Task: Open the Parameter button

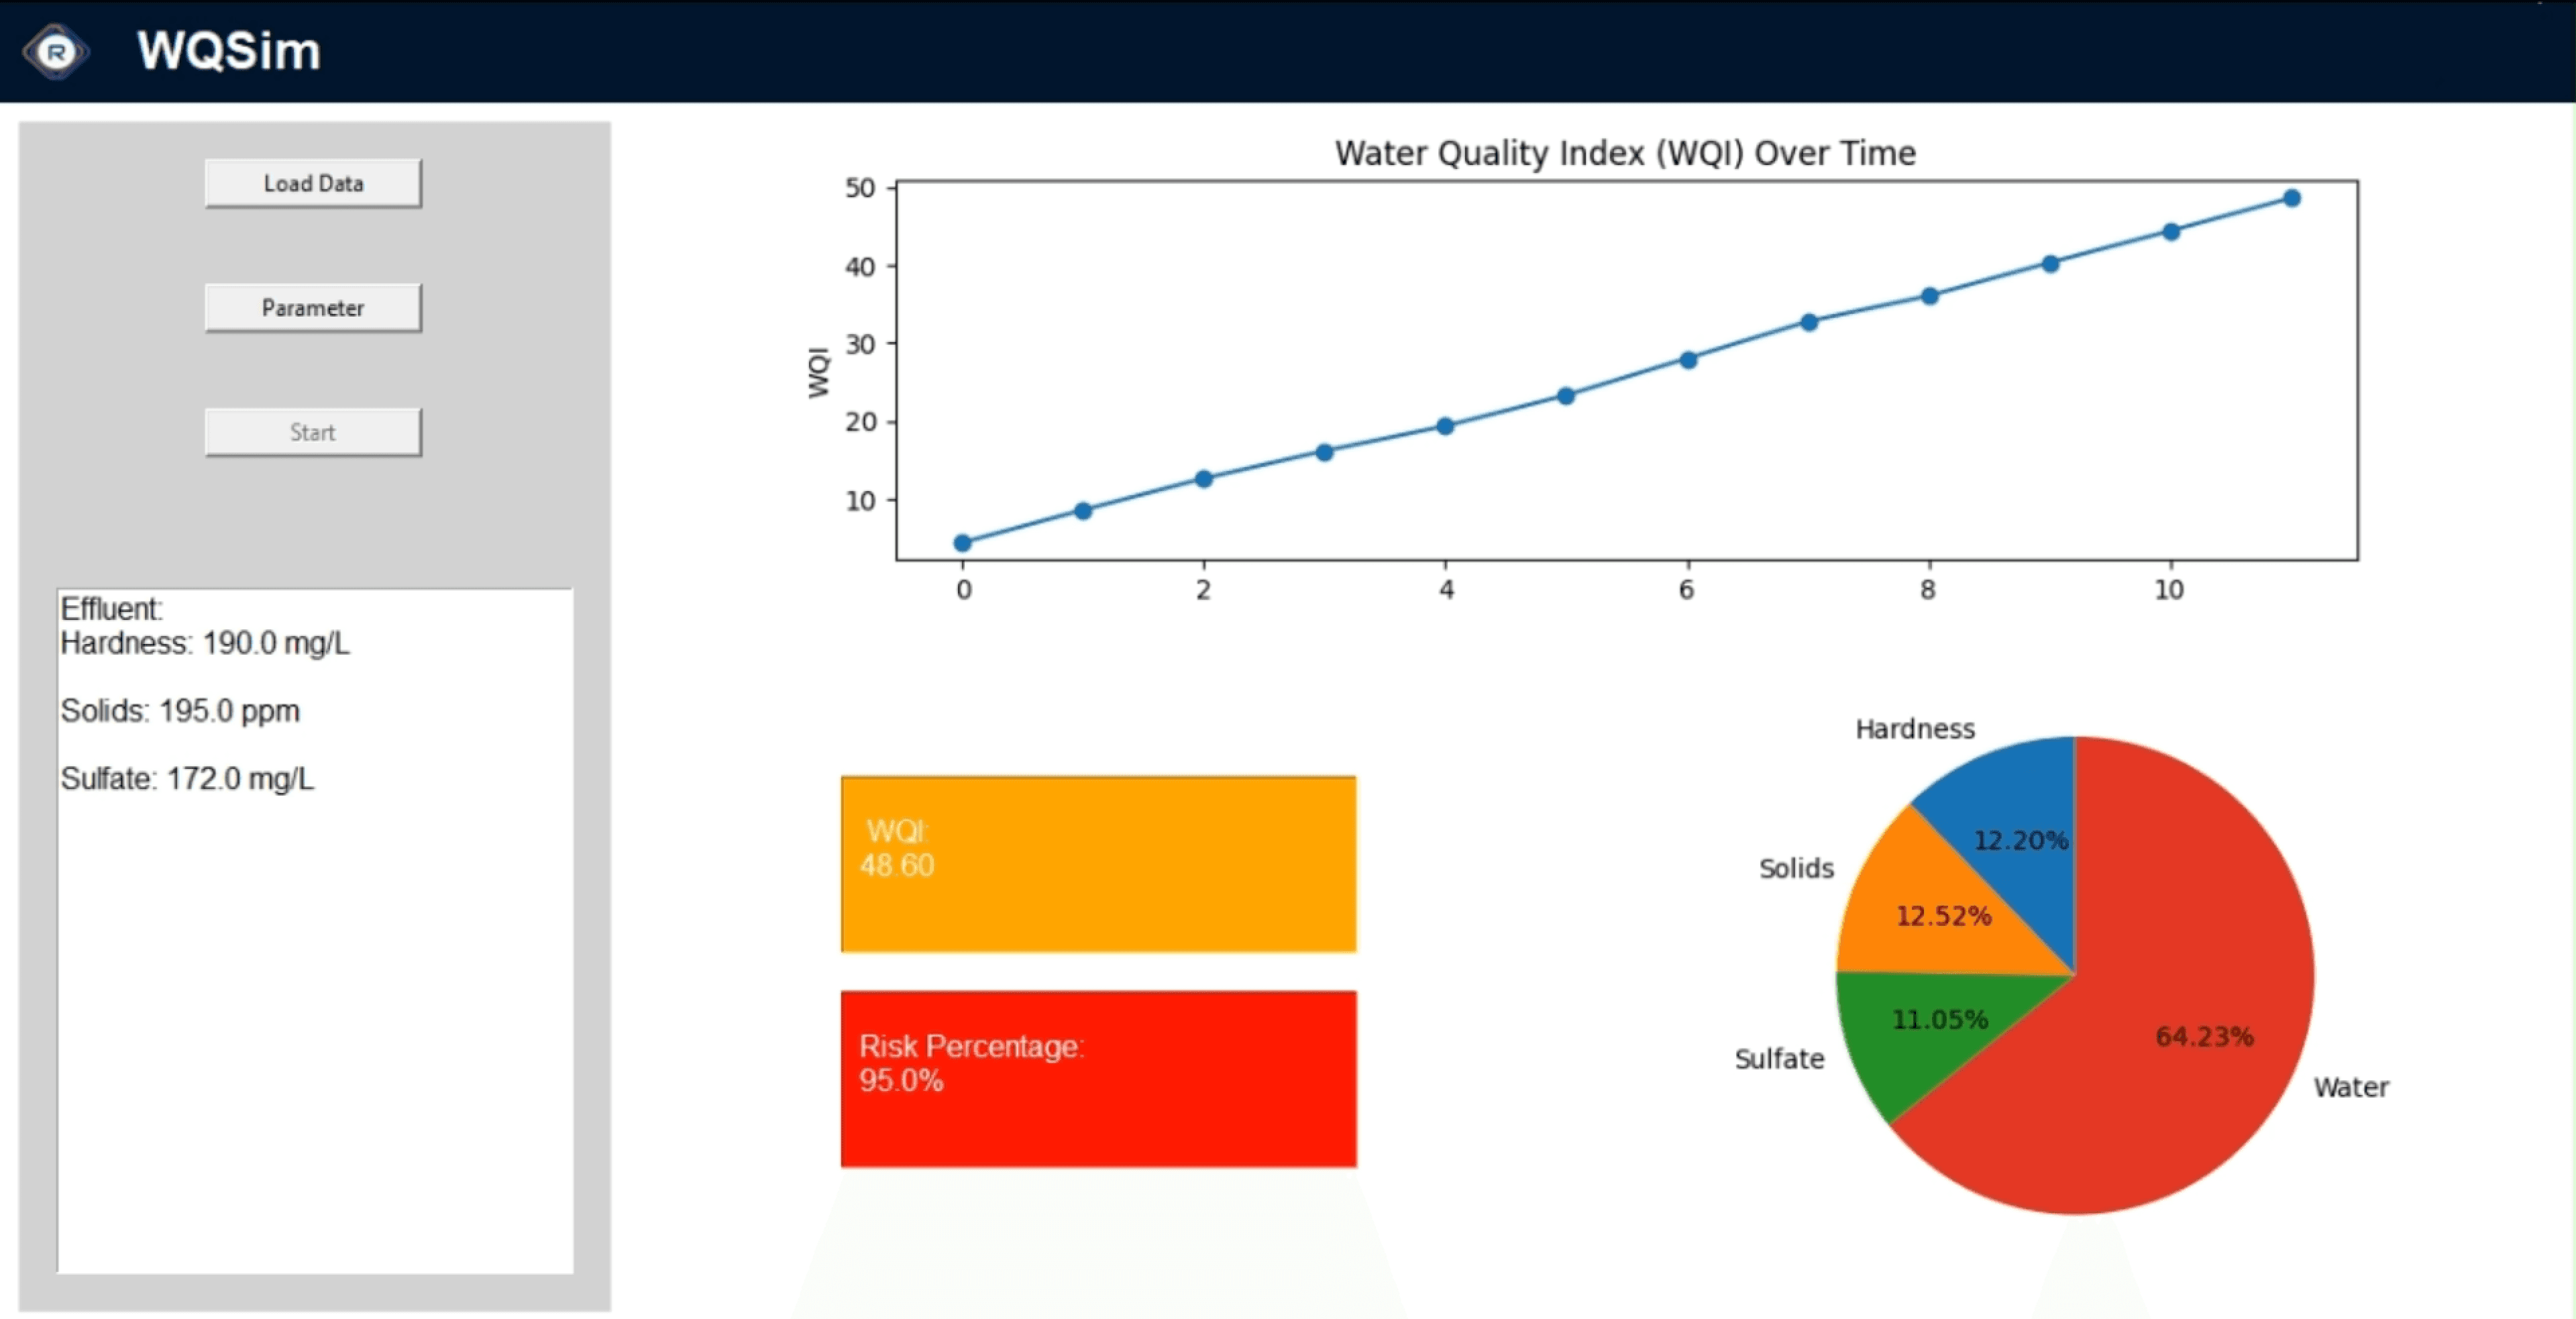Action: click(313, 308)
